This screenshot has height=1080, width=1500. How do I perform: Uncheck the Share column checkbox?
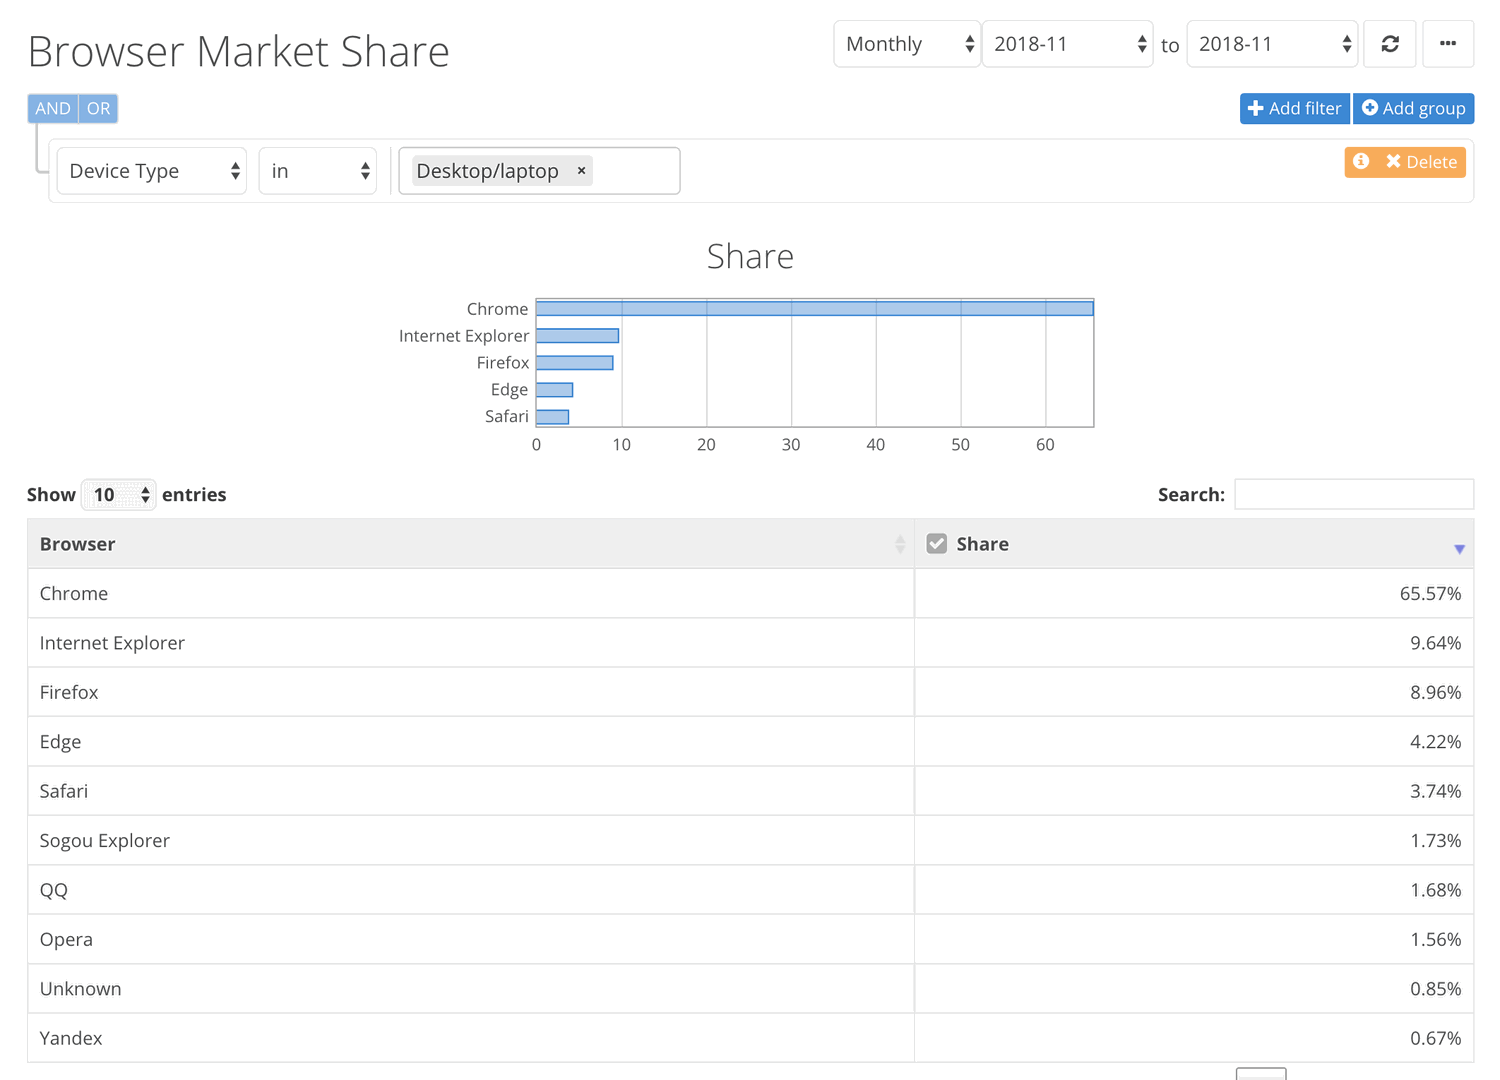936,543
